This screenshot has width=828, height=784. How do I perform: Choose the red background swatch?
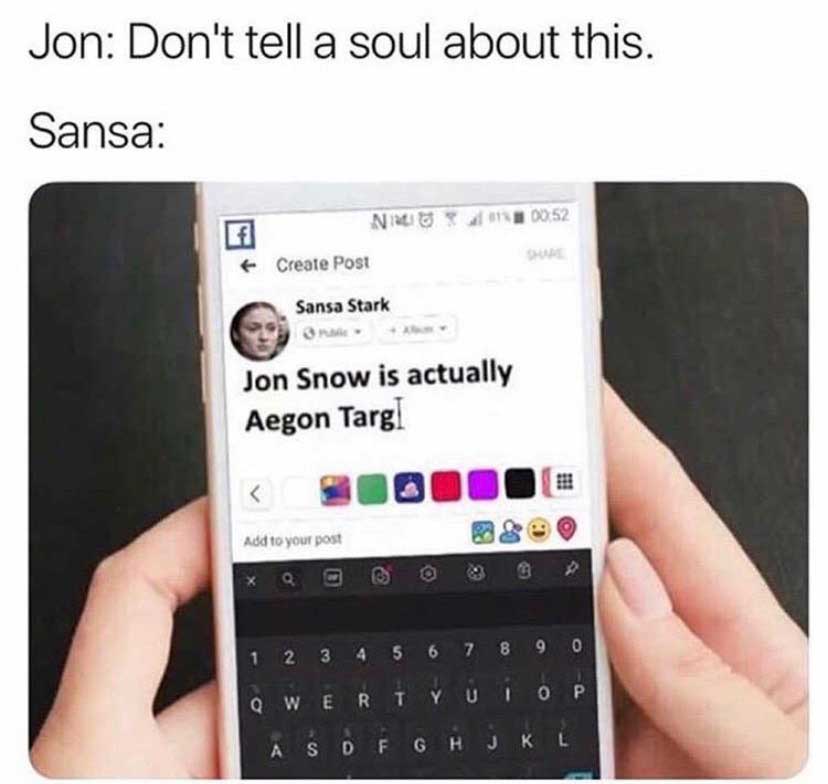[446, 486]
